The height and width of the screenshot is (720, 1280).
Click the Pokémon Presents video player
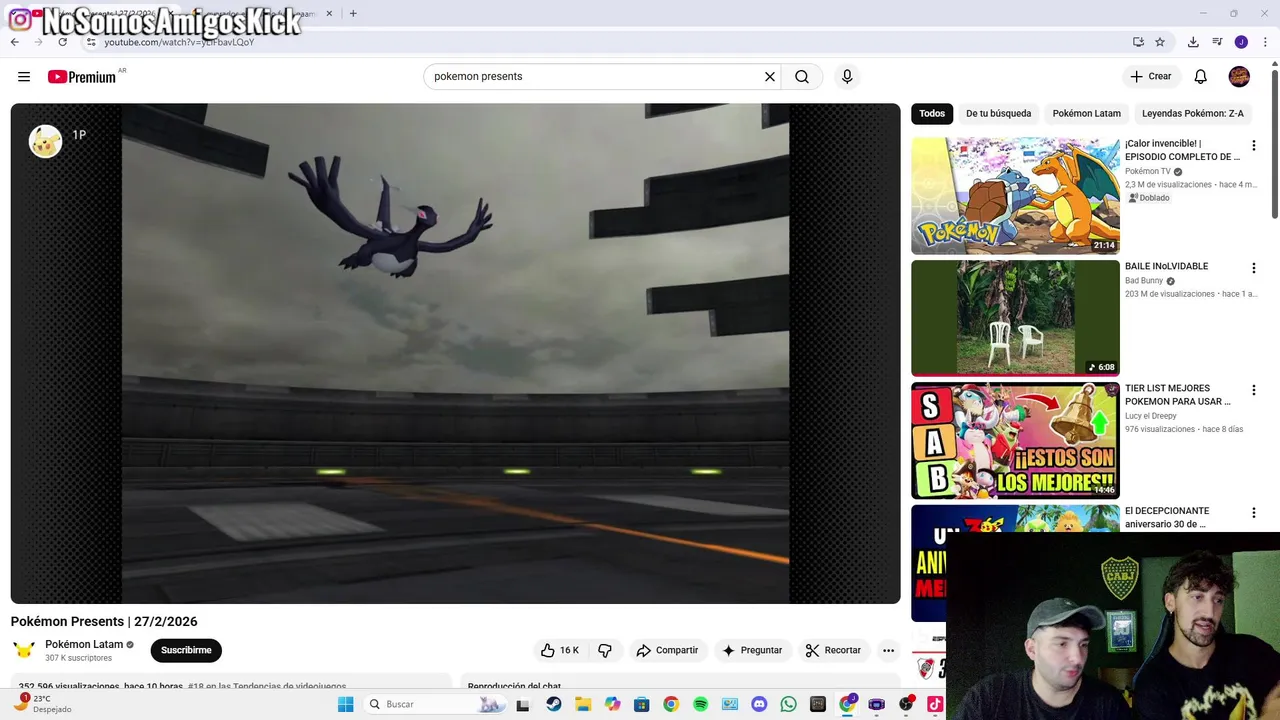pos(455,353)
